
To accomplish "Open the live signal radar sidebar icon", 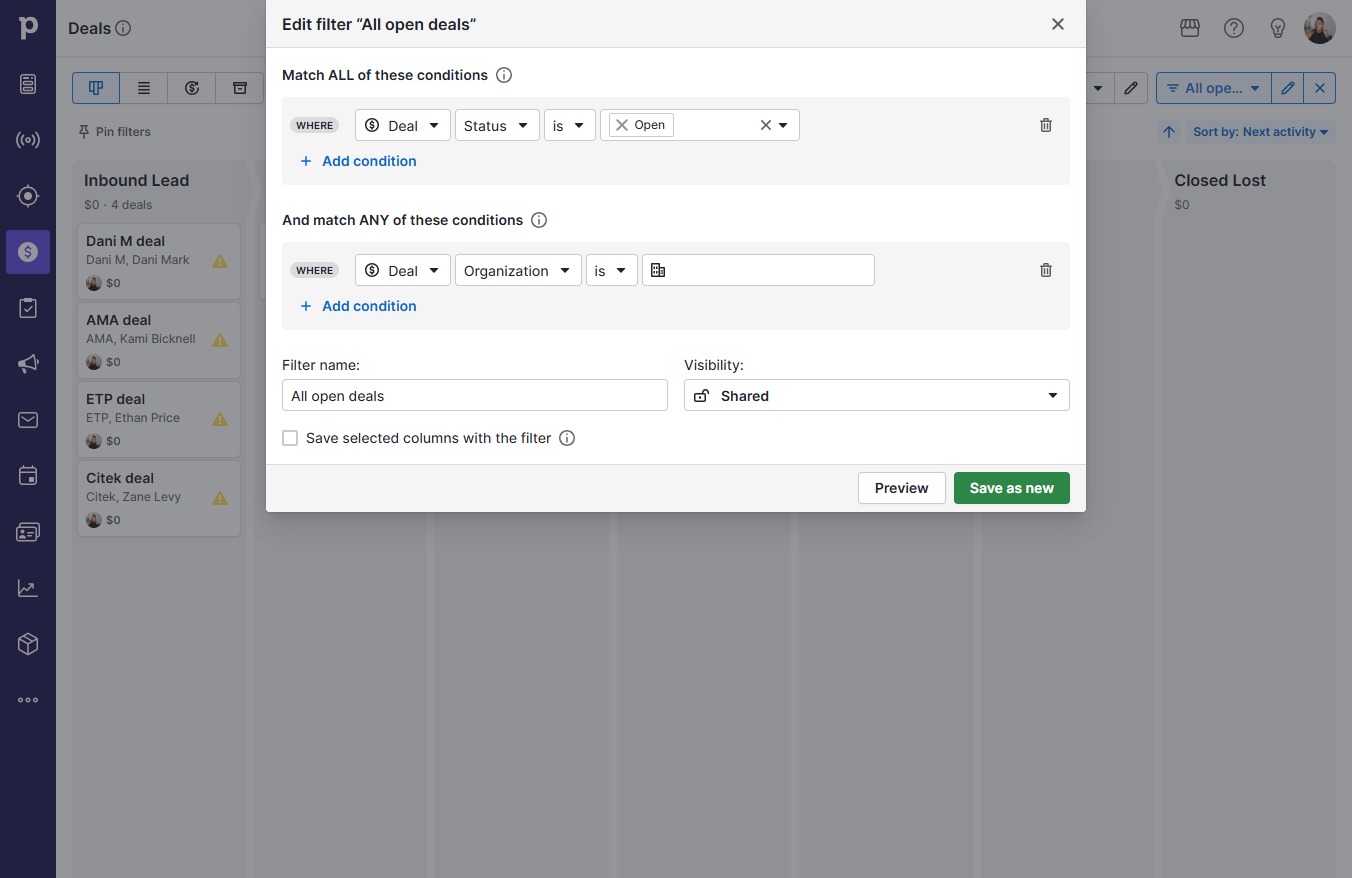I will coord(28,140).
